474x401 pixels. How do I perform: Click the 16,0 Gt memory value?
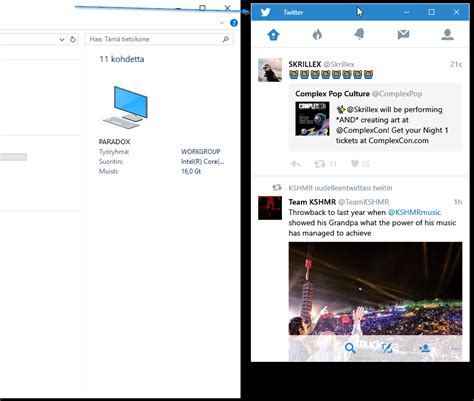(191, 171)
